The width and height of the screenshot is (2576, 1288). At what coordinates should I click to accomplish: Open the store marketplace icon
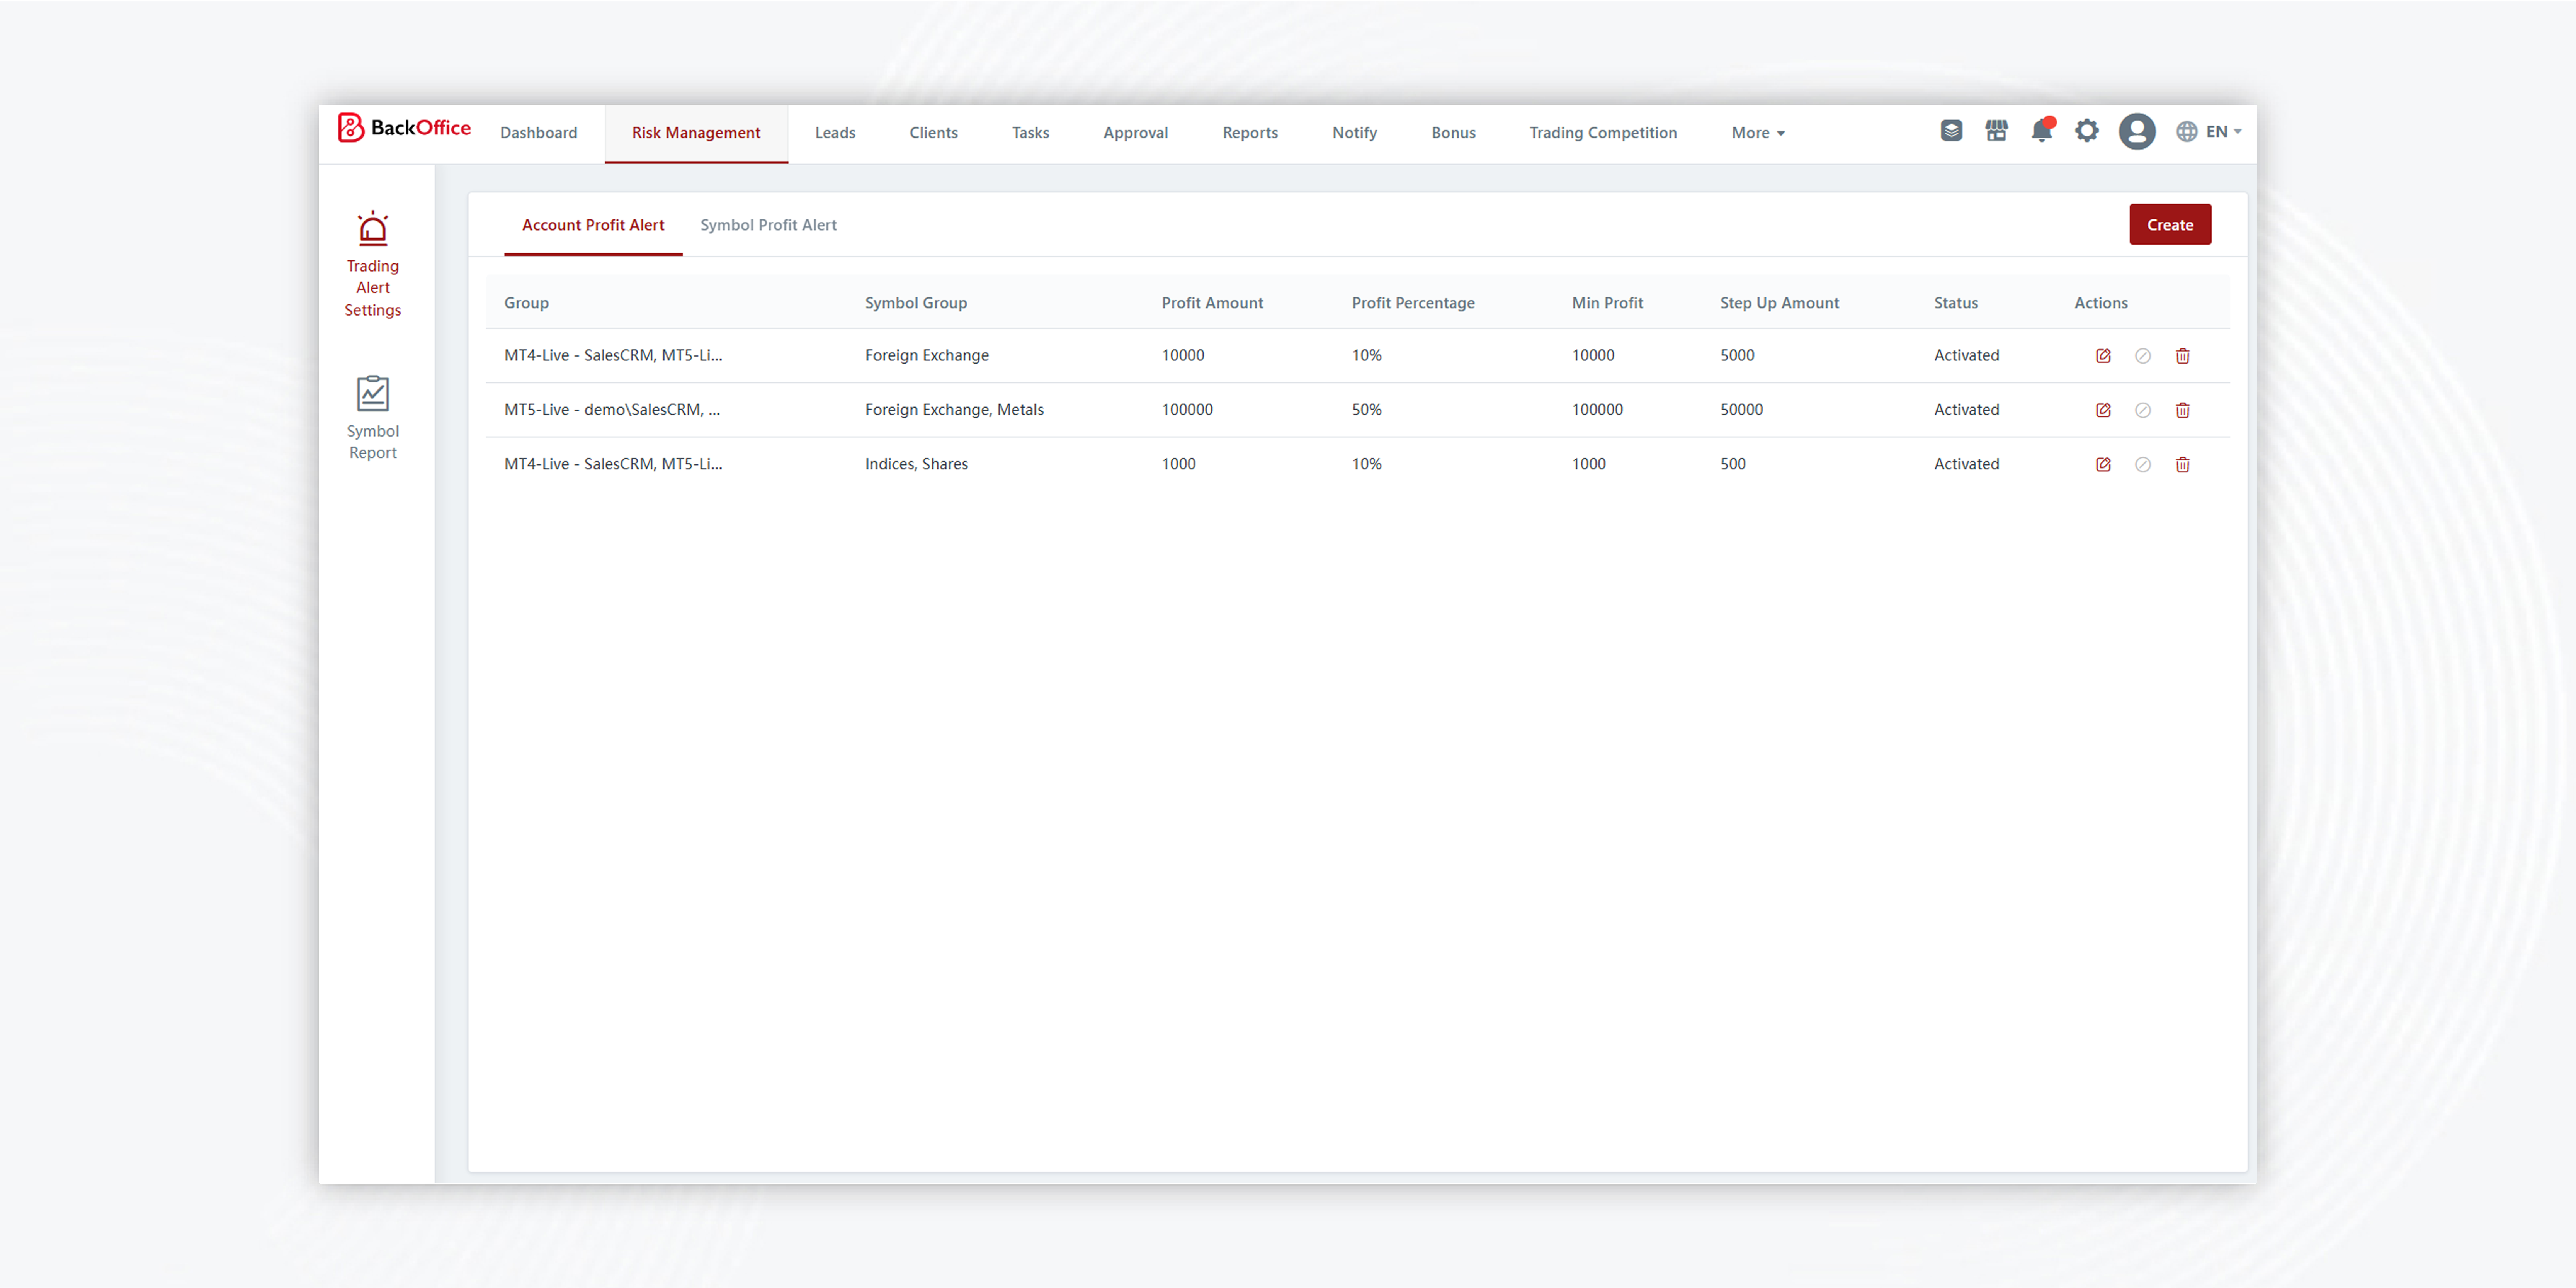coord(1996,131)
